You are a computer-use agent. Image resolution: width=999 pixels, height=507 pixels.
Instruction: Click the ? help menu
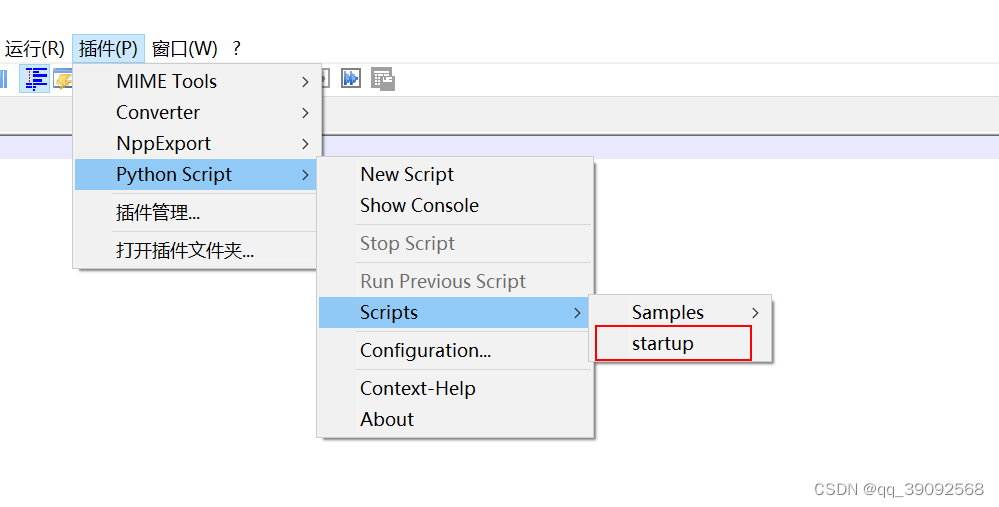(x=236, y=48)
